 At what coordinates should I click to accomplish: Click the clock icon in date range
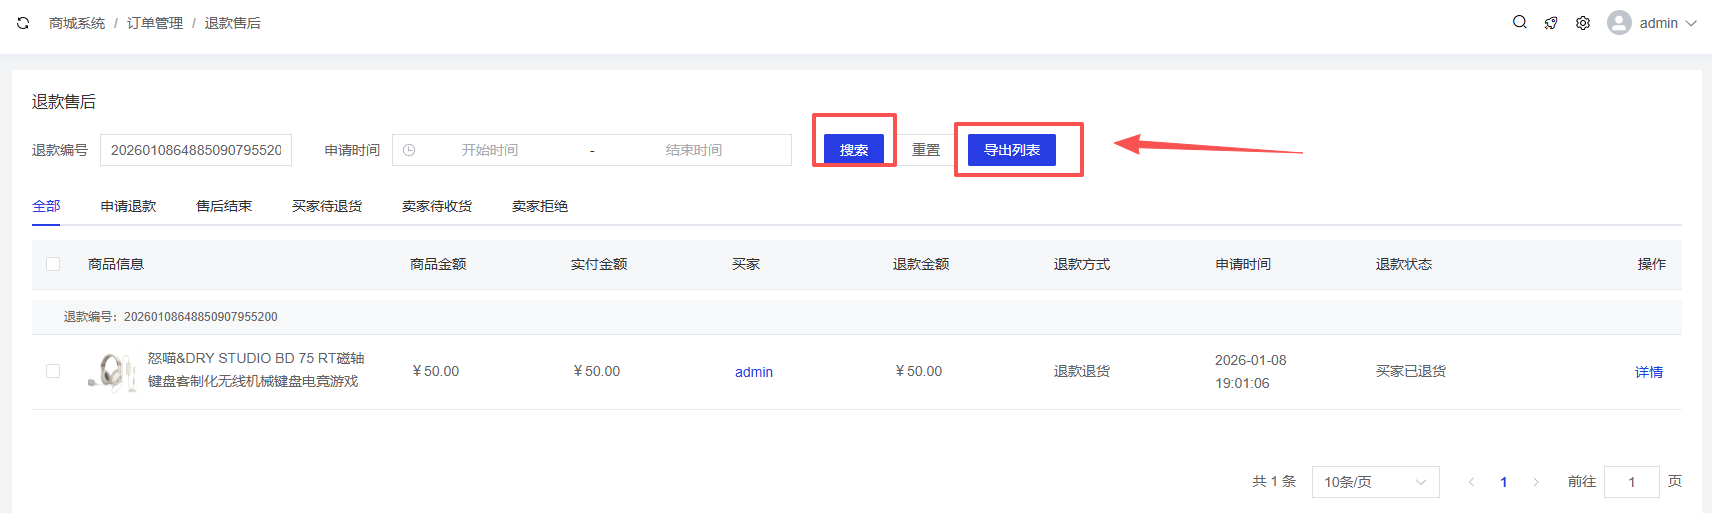(x=409, y=150)
